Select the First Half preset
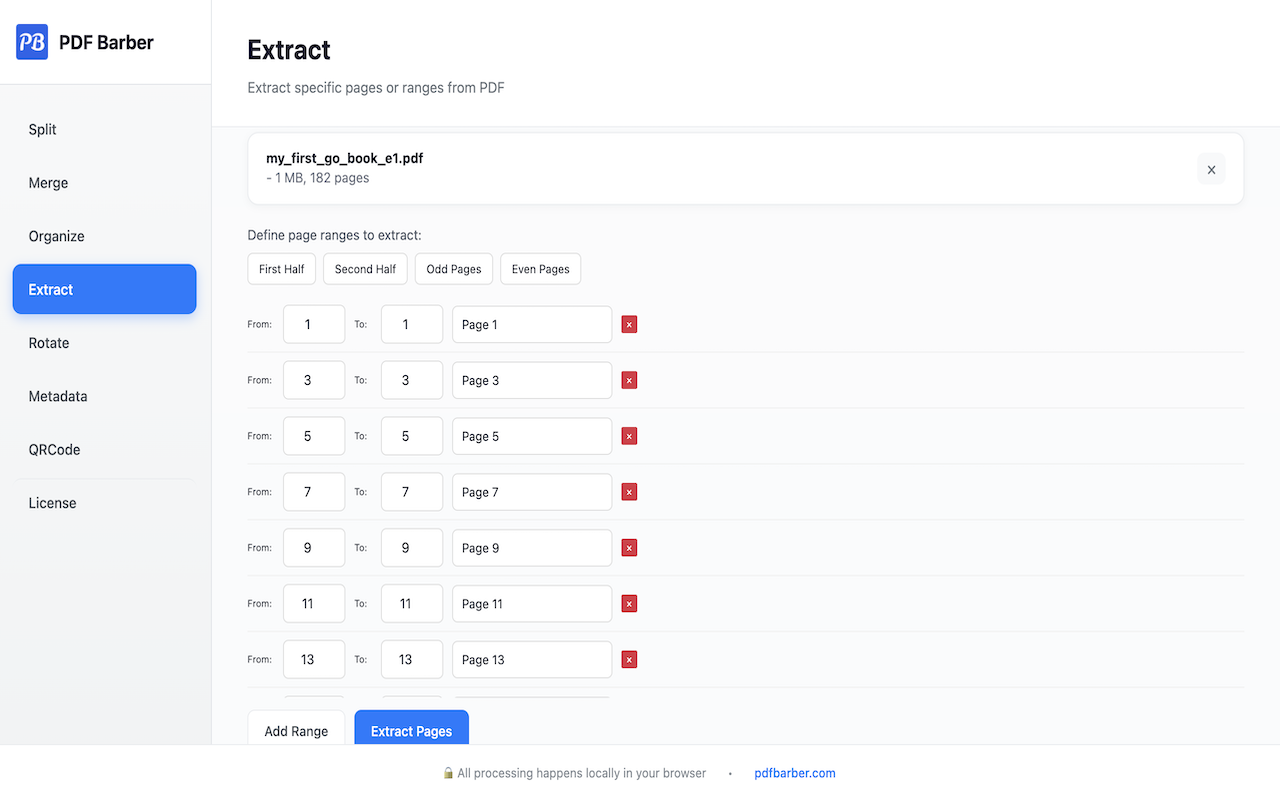1280x800 pixels. [281, 268]
